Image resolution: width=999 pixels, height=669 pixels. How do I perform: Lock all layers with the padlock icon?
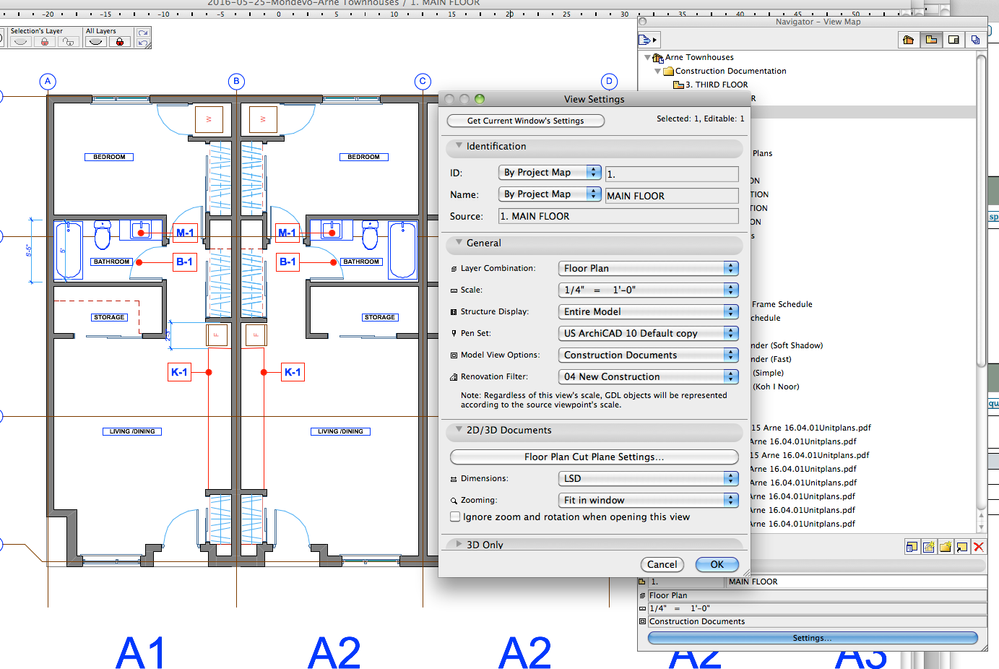[x=119, y=42]
